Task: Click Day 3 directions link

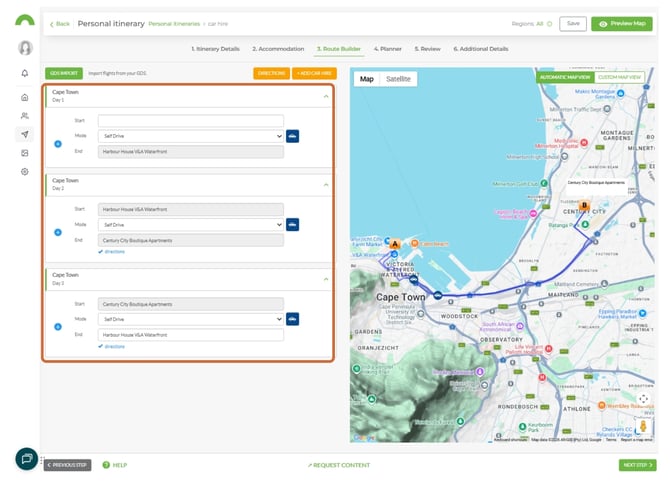Action: 112,347
